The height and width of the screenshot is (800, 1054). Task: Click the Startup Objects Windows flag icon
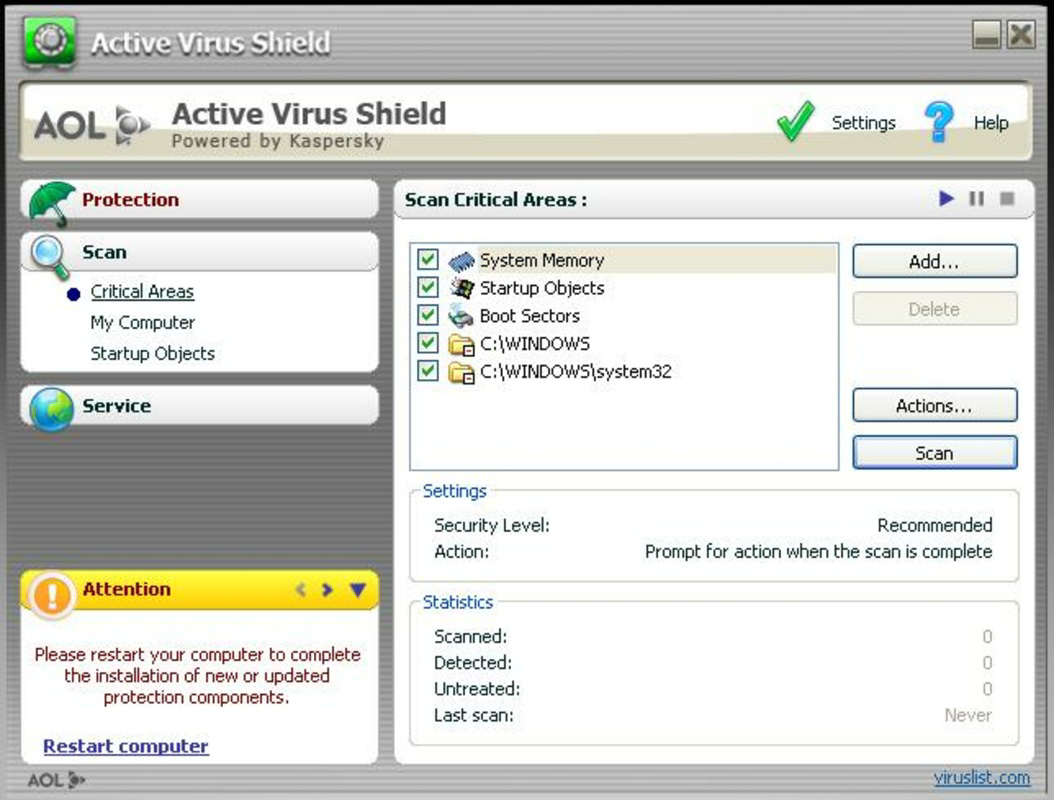coord(461,288)
